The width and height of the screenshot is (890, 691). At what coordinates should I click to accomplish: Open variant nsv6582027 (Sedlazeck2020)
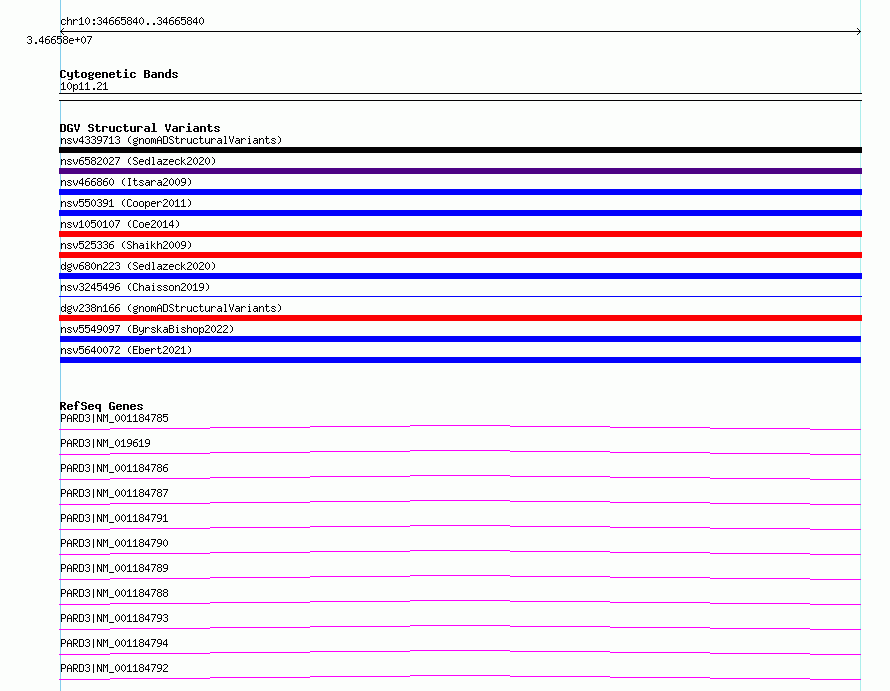[x=138, y=161]
